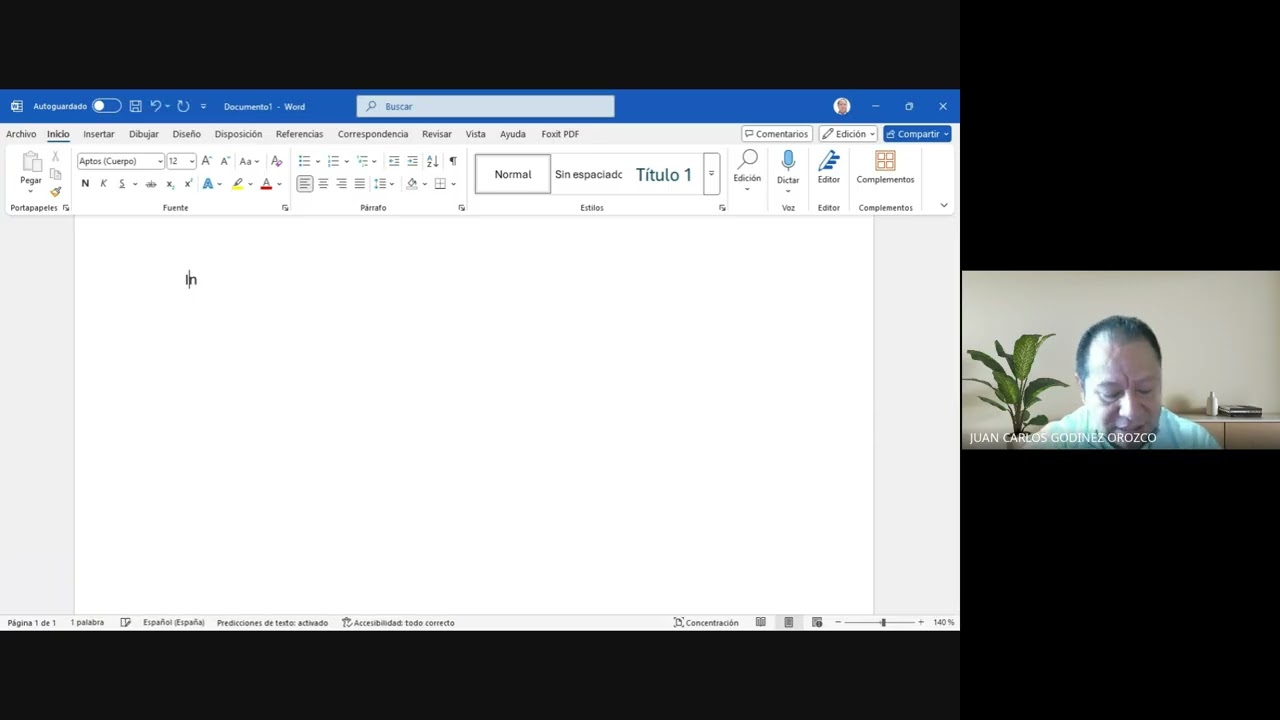Adjust the zoom slider in status bar

click(x=882, y=623)
